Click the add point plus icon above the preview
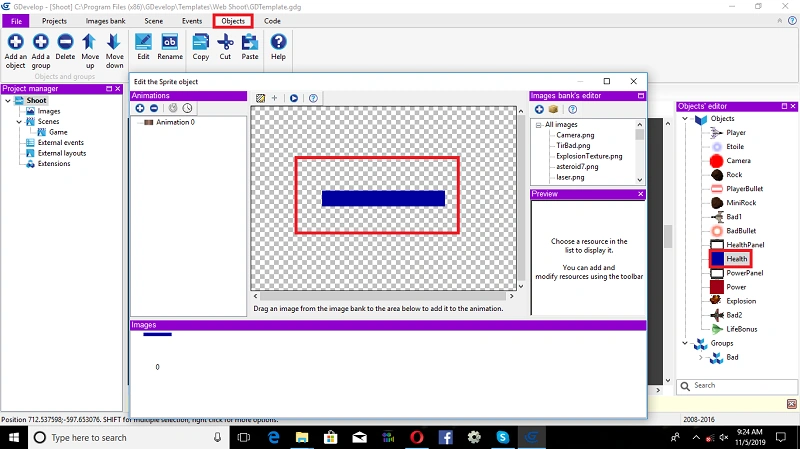The width and height of the screenshot is (800, 449). pyautogui.click(x=274, y=98)
